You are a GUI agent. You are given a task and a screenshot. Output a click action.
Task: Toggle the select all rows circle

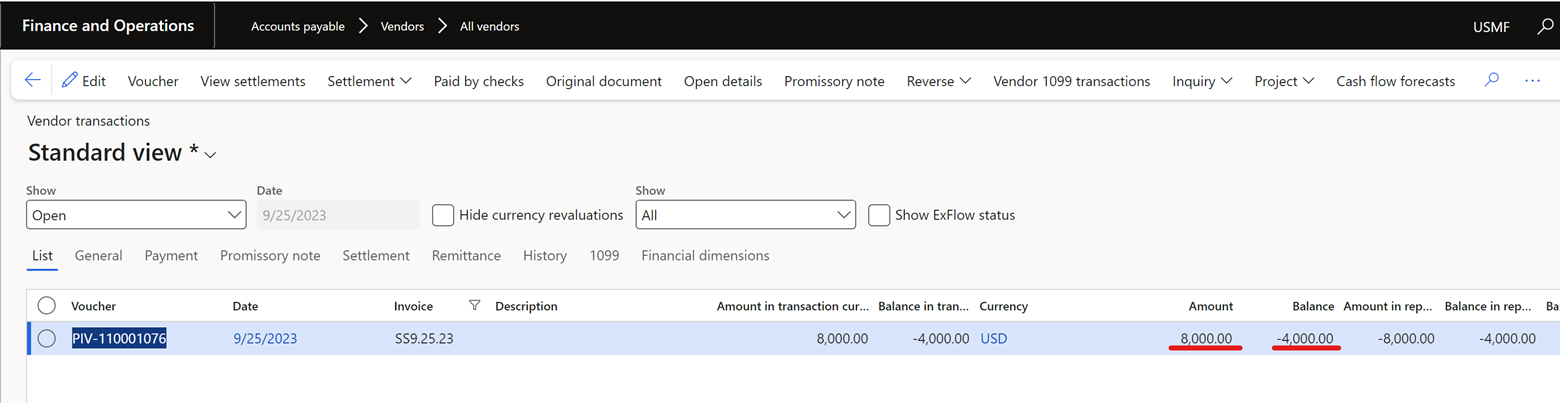pyautogui.click(x=46, y=306)
